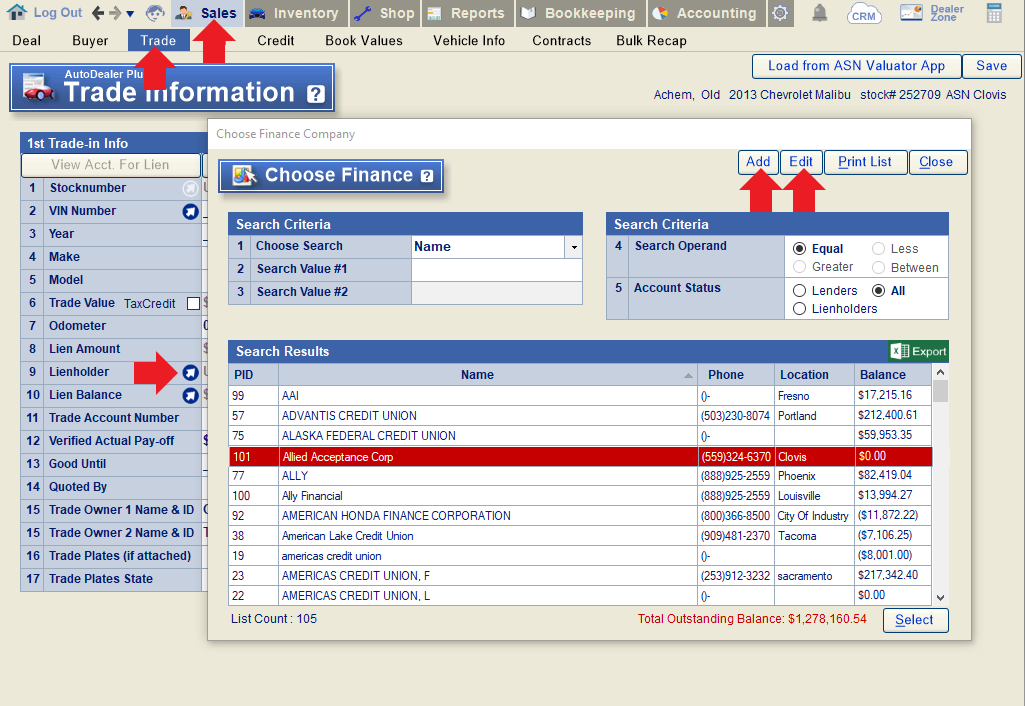1025x706 pixels.
Task: Save the trade information
Action: pyautogui.click(x=991, y=65)
